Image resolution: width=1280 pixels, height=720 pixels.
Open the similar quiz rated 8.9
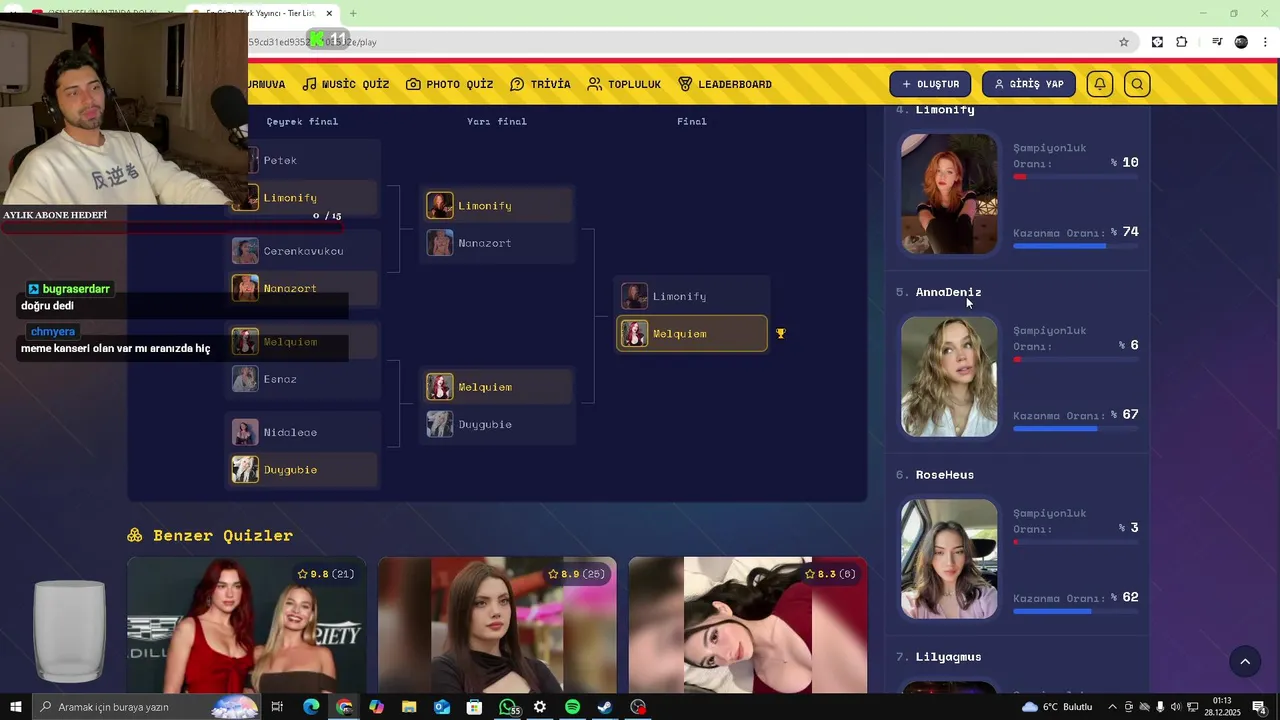pos(497,625)
